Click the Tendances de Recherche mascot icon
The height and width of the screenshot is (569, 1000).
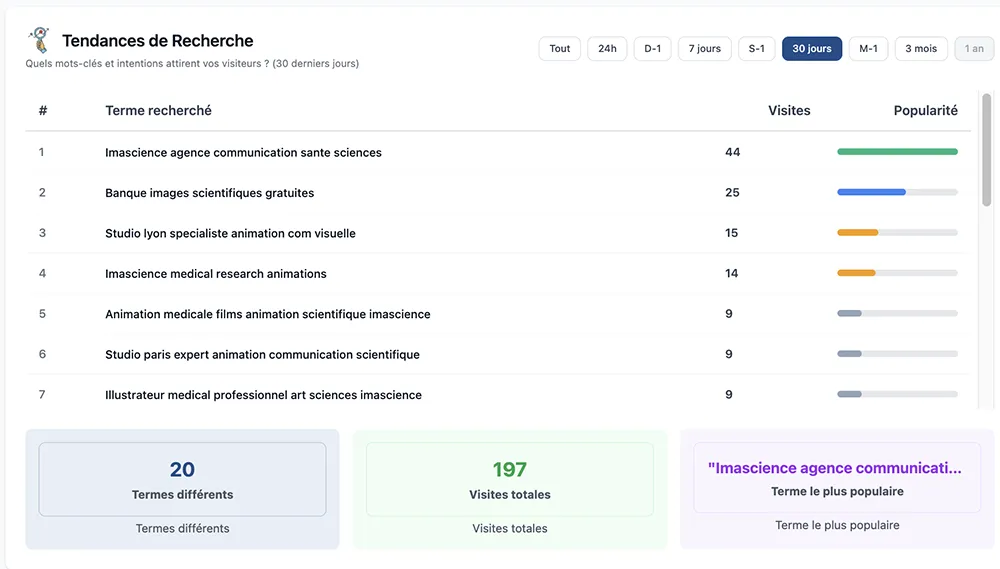[39, 40]
